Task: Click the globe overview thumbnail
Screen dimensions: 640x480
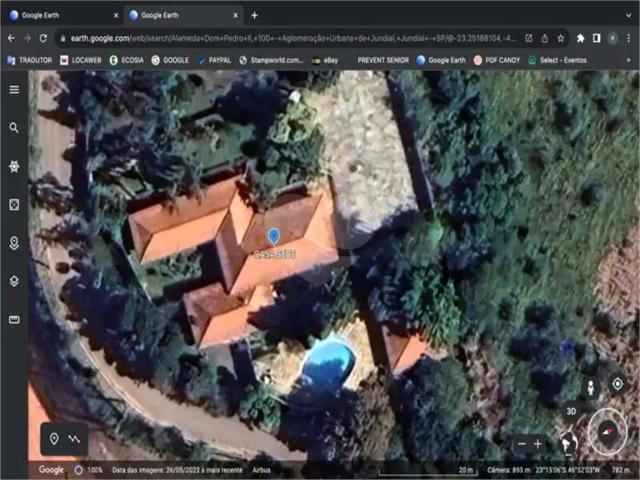Action: [x=569, y=442]
